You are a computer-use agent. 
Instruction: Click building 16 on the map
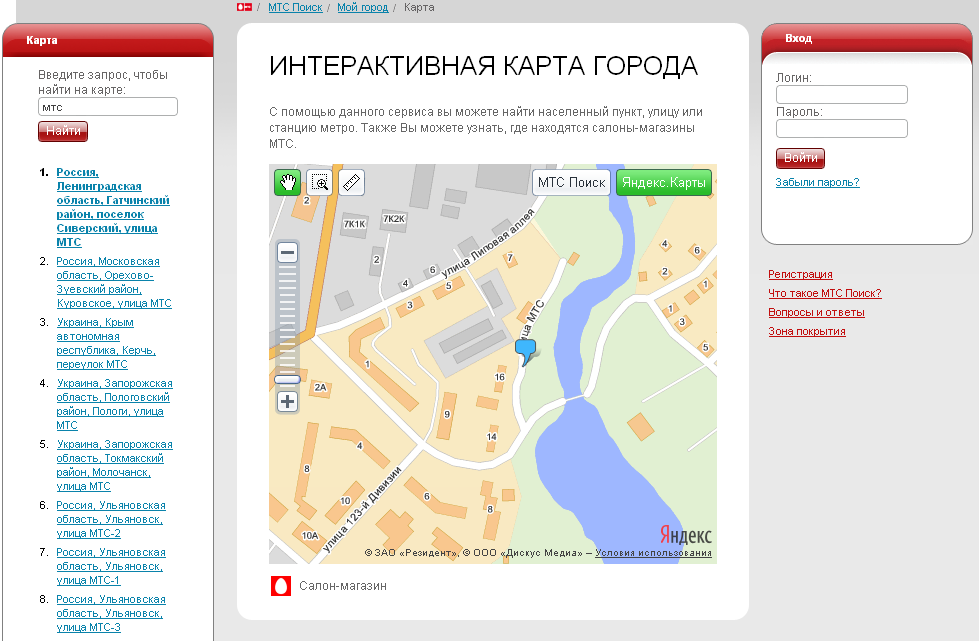pyautogui.click(x=499, y=377)
